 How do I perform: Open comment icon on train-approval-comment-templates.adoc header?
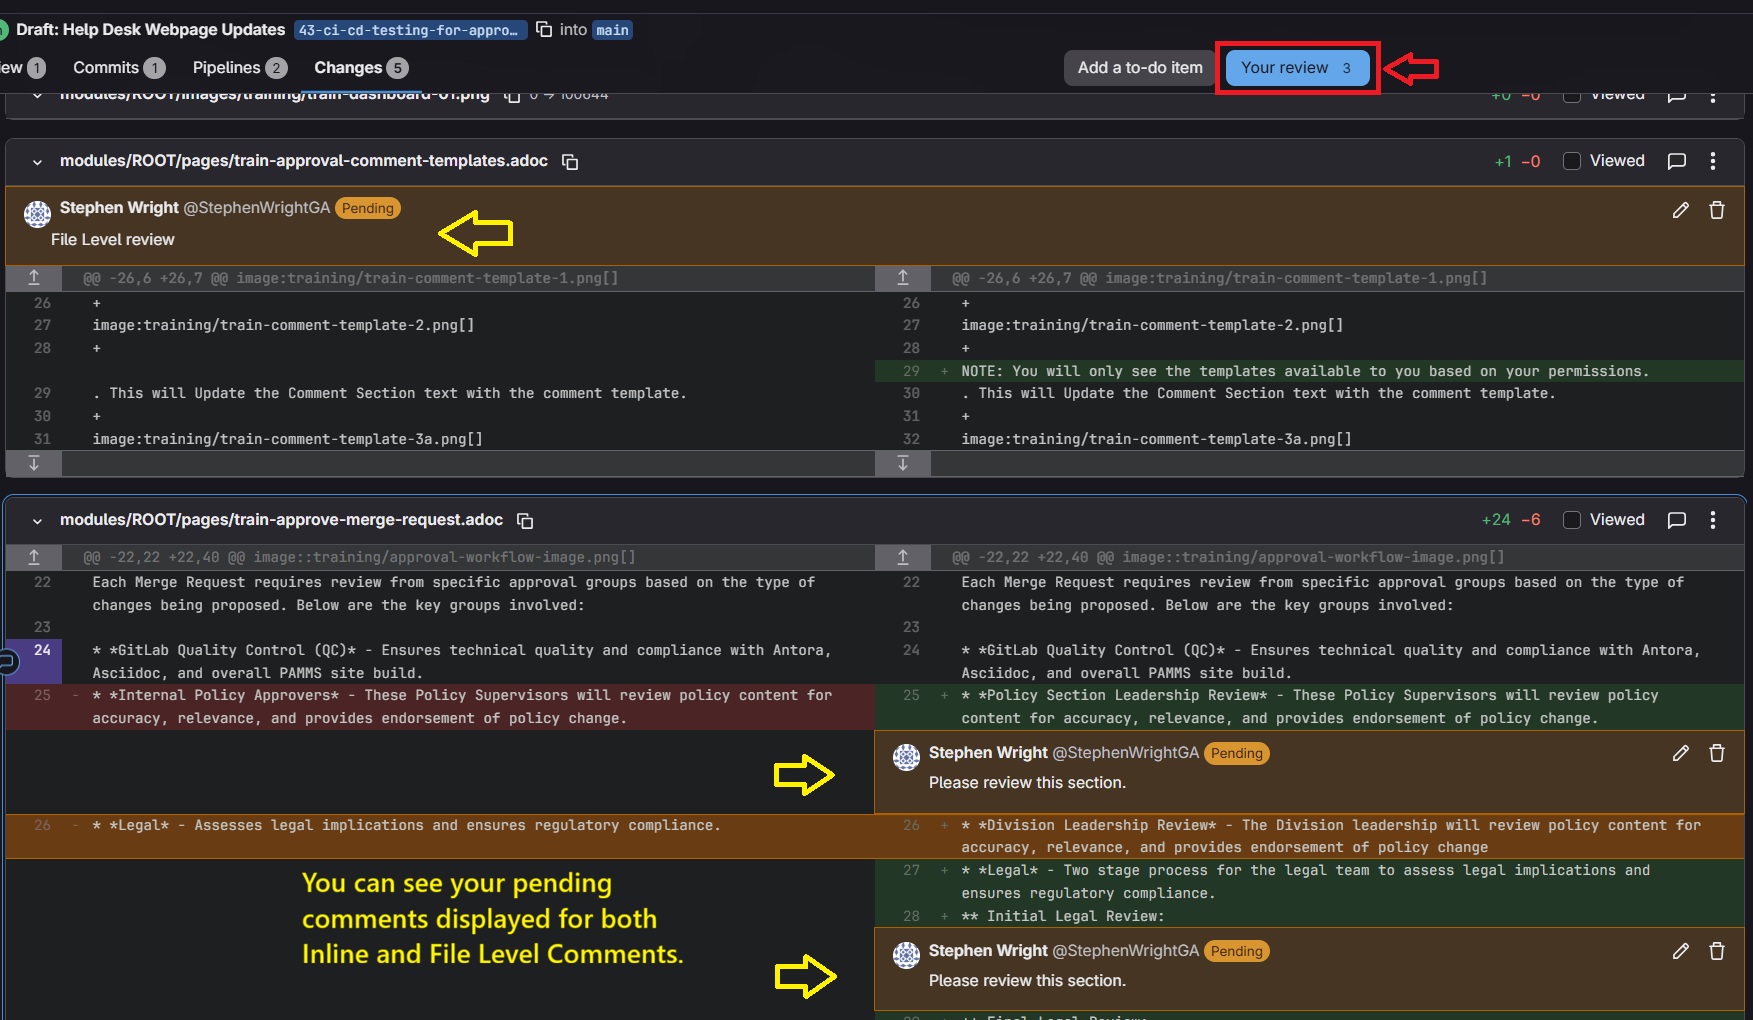[x=1677, y=161]
